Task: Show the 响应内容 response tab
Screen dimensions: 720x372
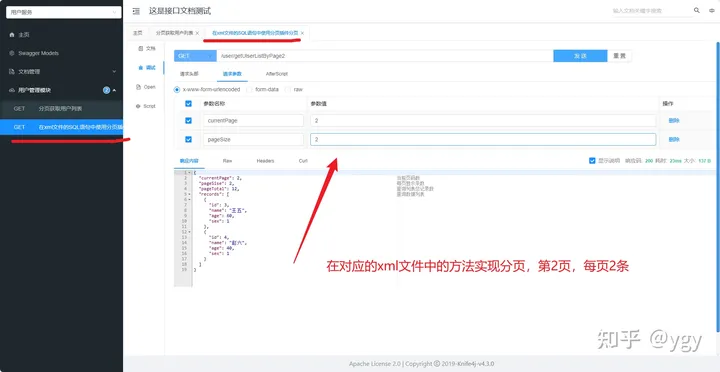Action: click(x=188, y=161)
